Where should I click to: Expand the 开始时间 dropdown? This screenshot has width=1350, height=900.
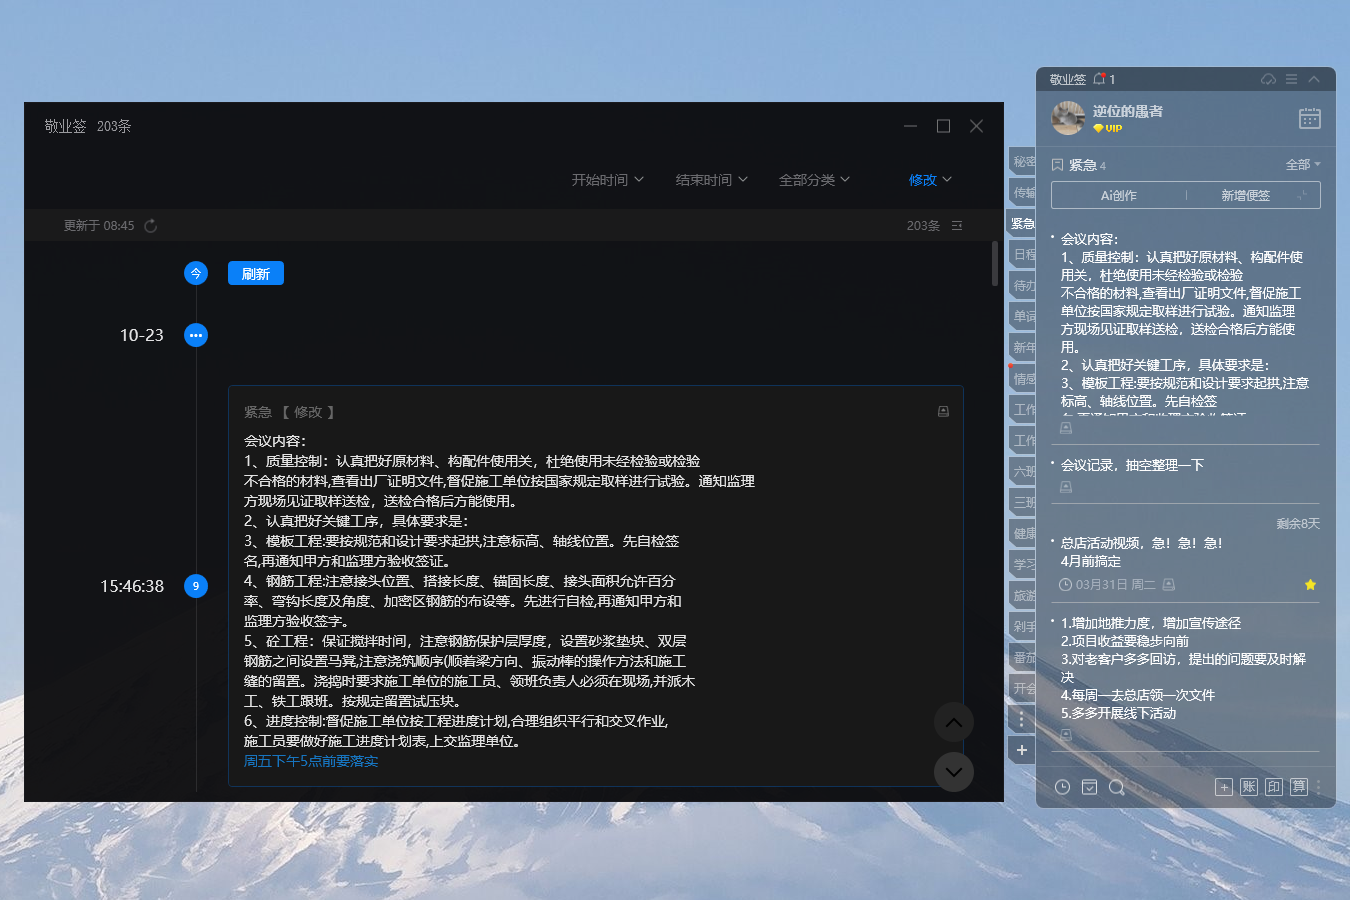click(x=607, y=180)
